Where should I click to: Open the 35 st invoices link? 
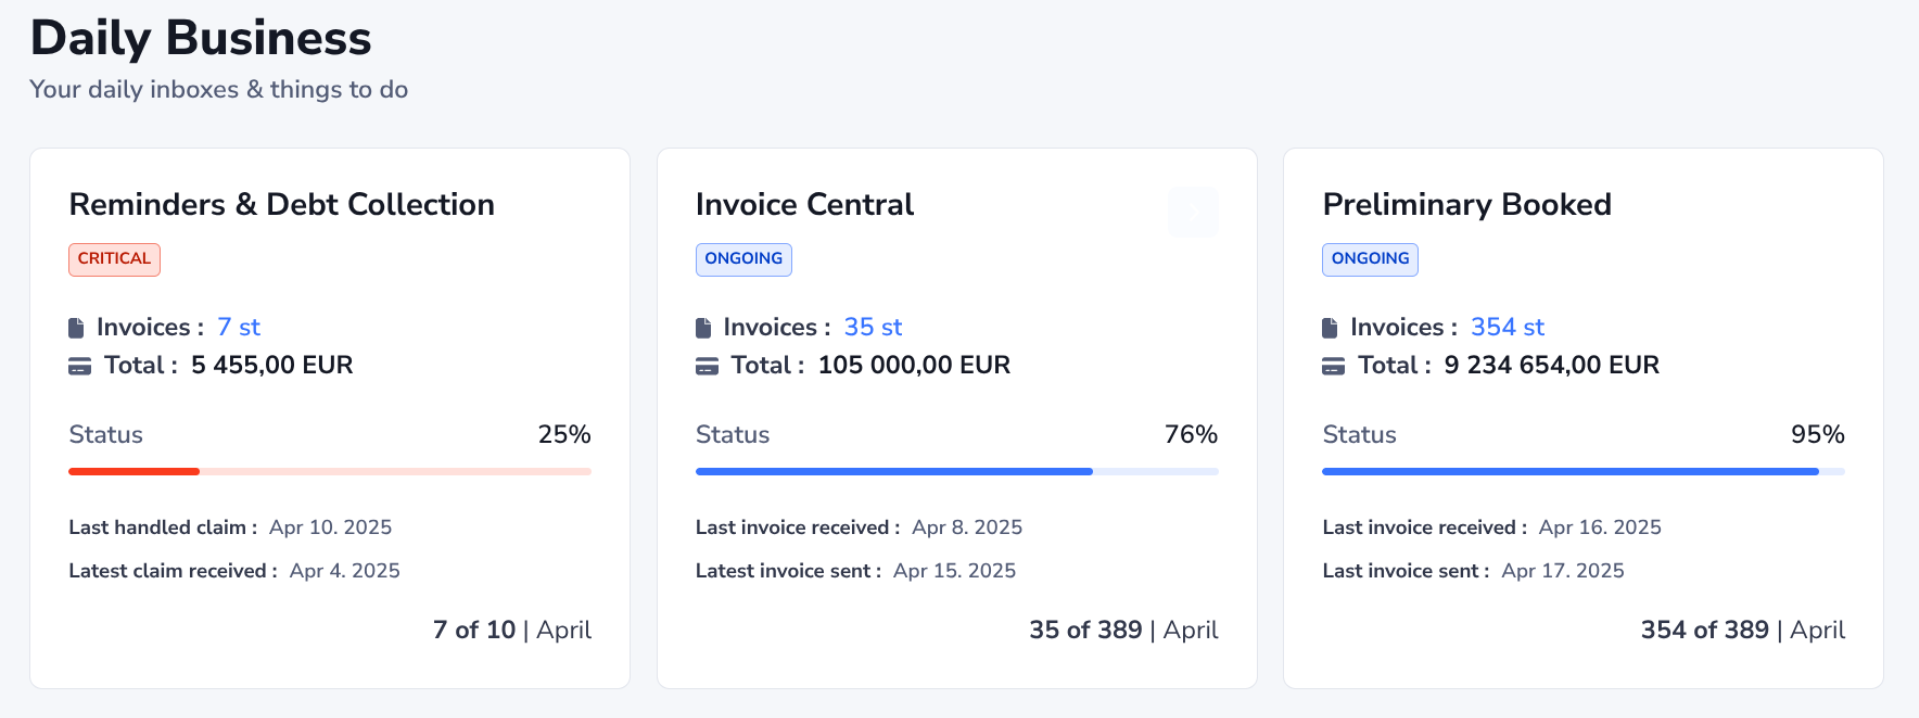tap(872, 327)
